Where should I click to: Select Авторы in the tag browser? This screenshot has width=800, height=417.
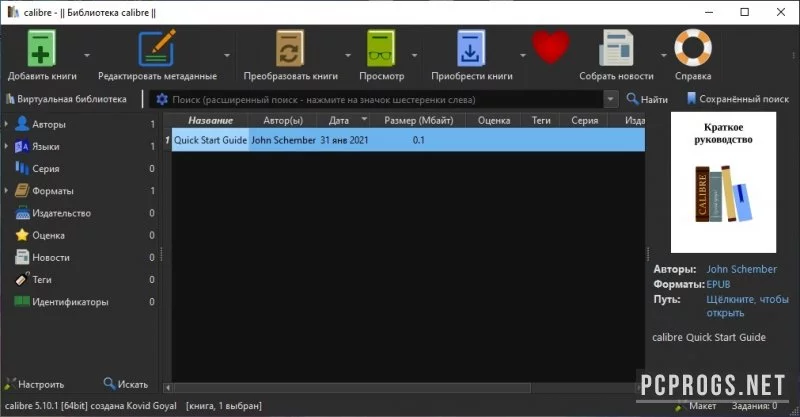pos(48,124)
